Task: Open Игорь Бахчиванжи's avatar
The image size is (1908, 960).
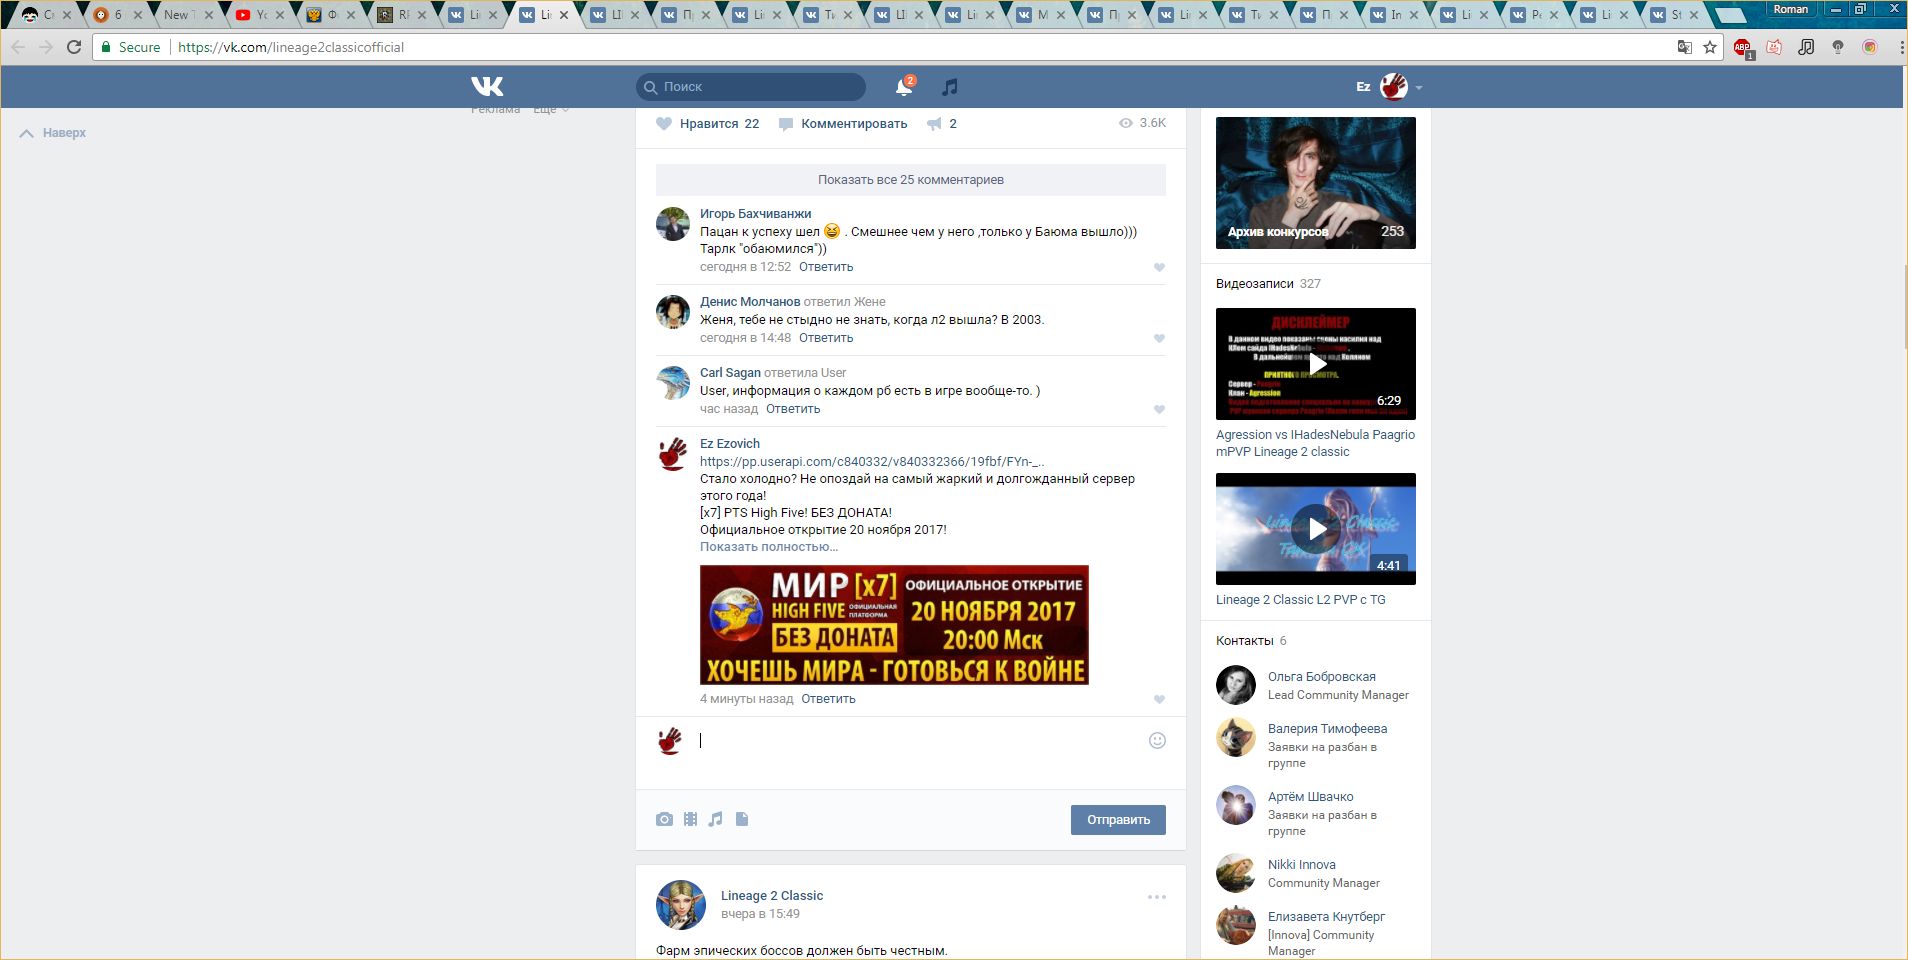Action: pyautogui.click(x=673, y=224)
